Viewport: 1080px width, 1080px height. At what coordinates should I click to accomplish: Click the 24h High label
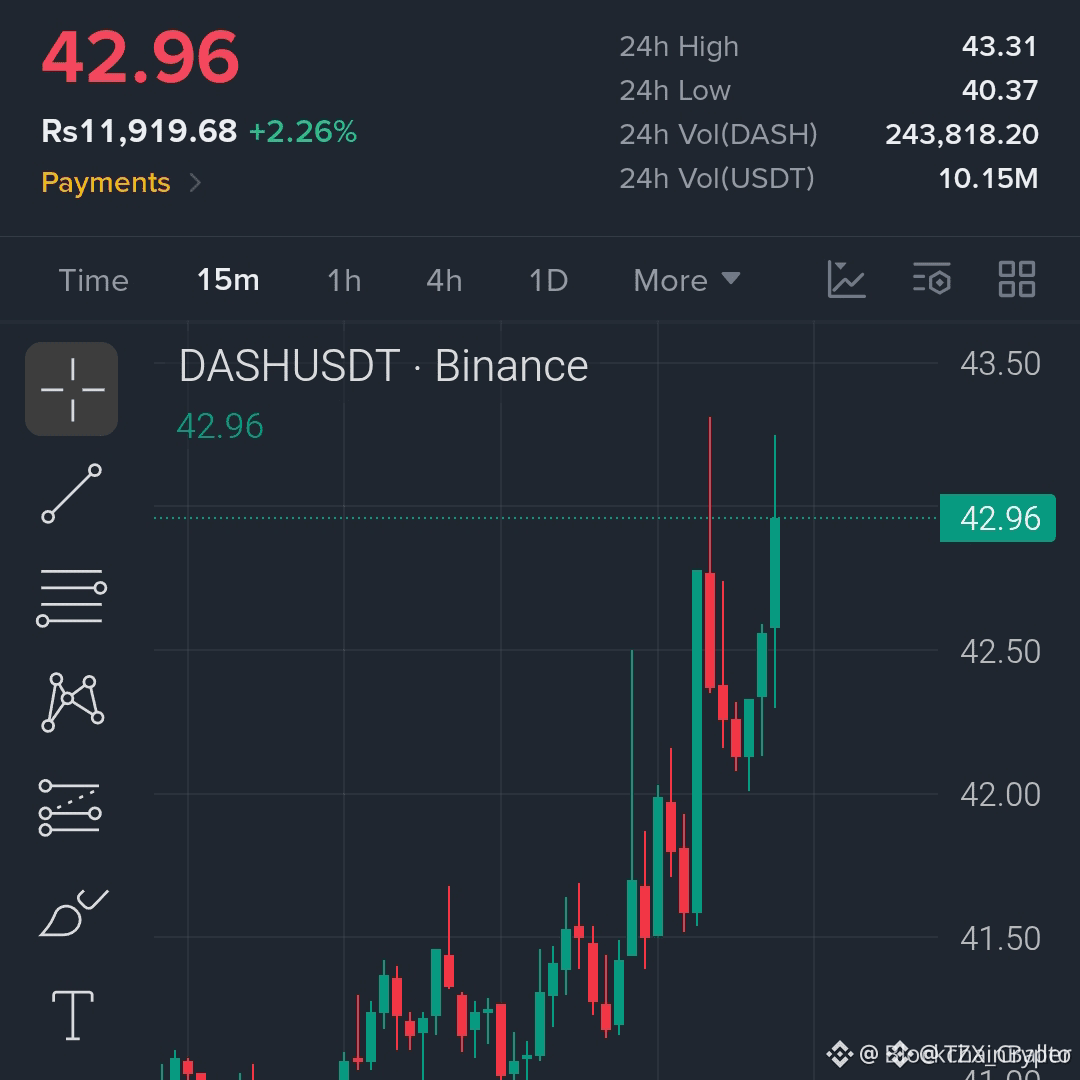pos(678,46)
